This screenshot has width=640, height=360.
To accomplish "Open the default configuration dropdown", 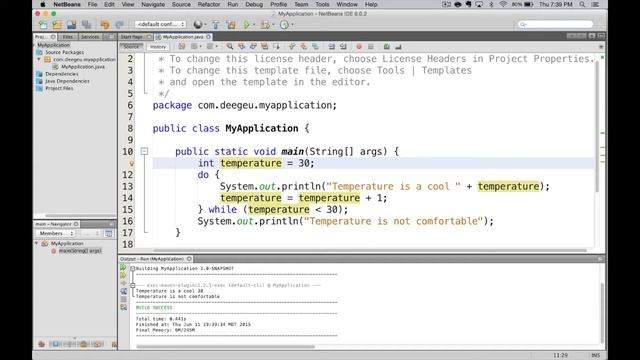I will coord(160,24).
